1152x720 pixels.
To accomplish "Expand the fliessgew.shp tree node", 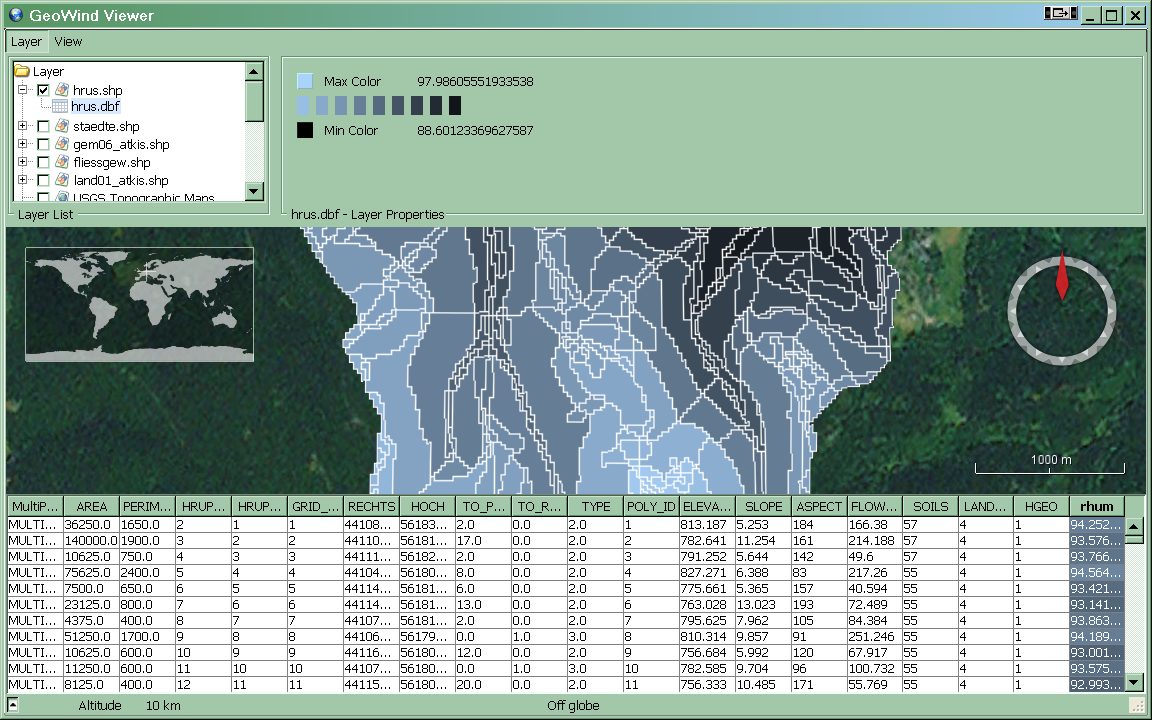I will (x=23, y=162).
